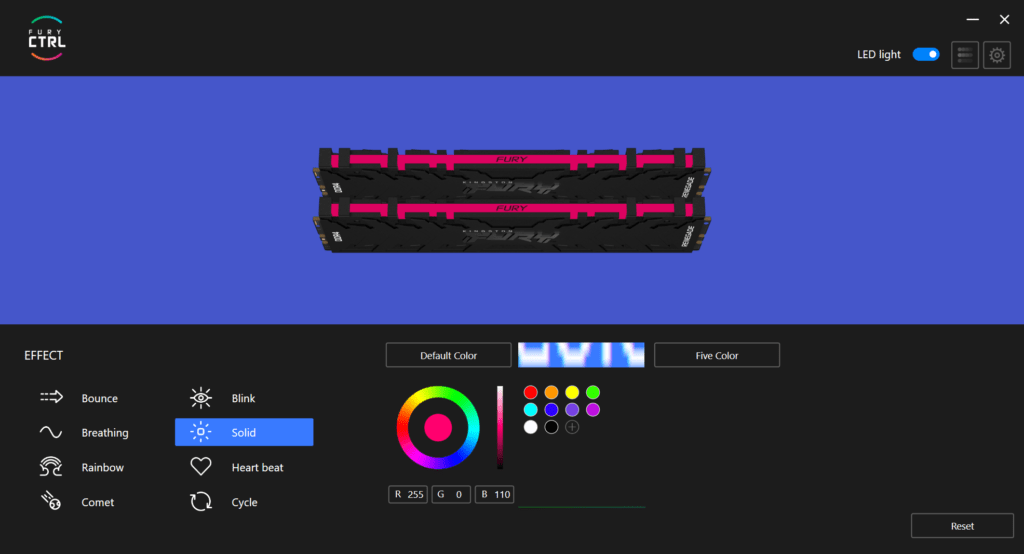This screenshot has height=554, width=1024.
Task: Pick the white color swatch
Action: [531, 427]
